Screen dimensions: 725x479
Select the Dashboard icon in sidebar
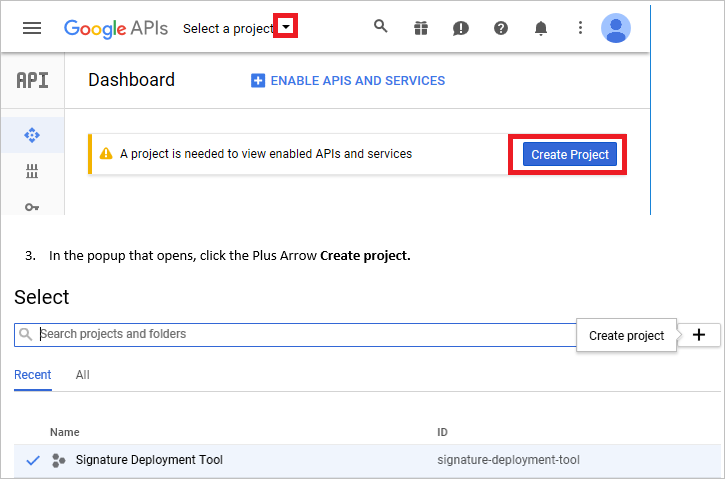[32, 135]
